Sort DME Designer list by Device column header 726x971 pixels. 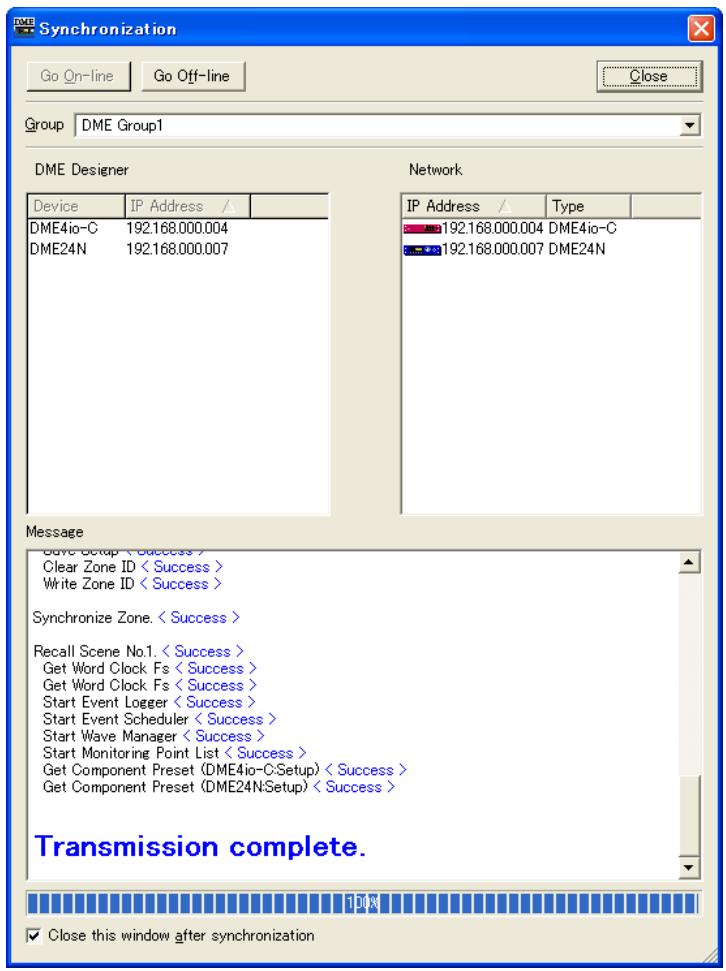[76, 206]
